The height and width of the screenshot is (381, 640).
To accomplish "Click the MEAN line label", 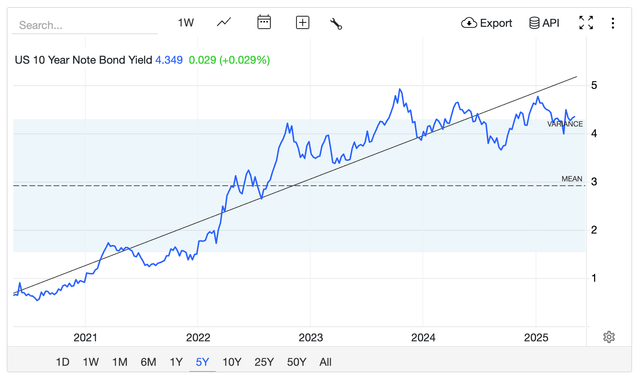I will point(572,179).
